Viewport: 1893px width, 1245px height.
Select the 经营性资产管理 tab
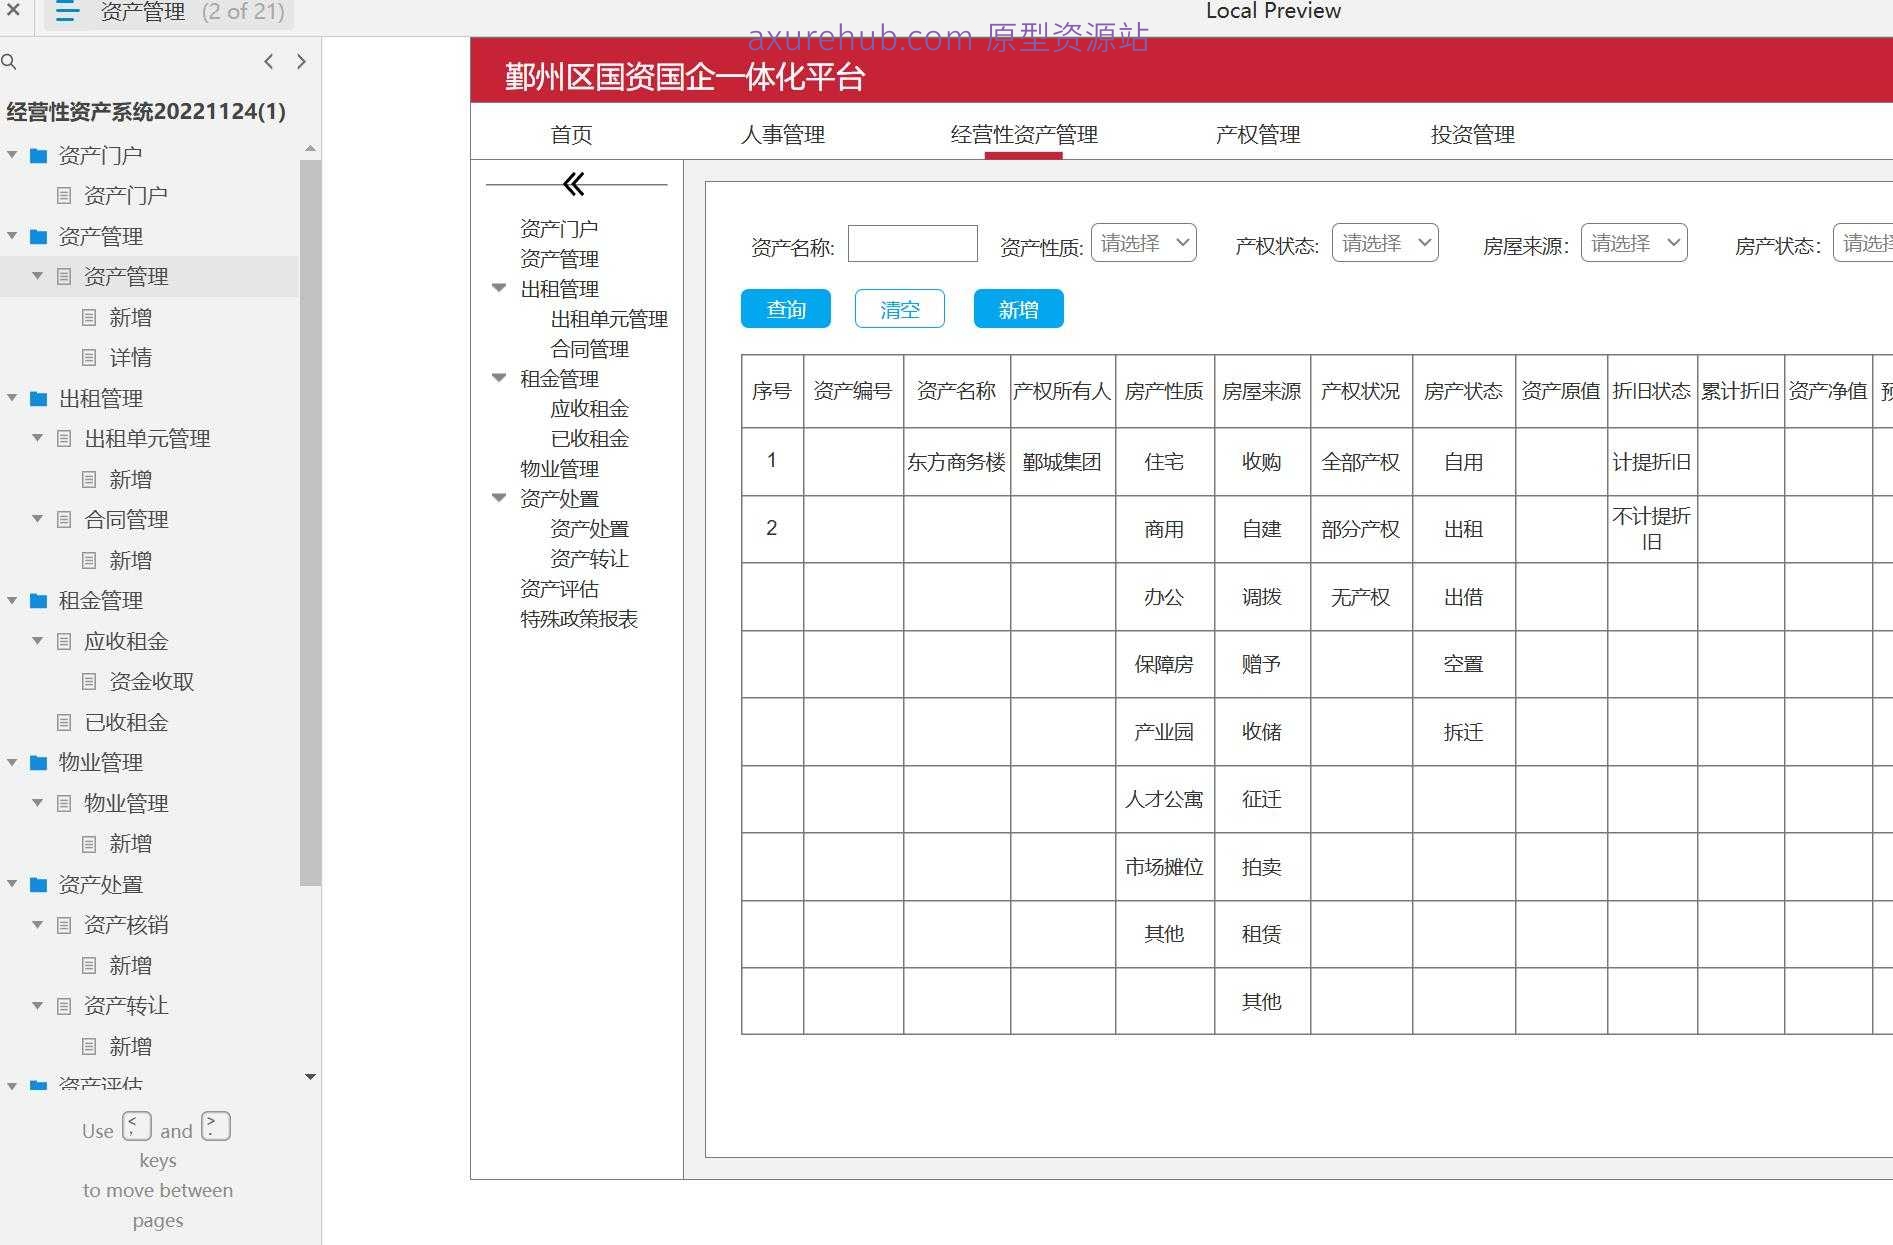coord(1024,134)
